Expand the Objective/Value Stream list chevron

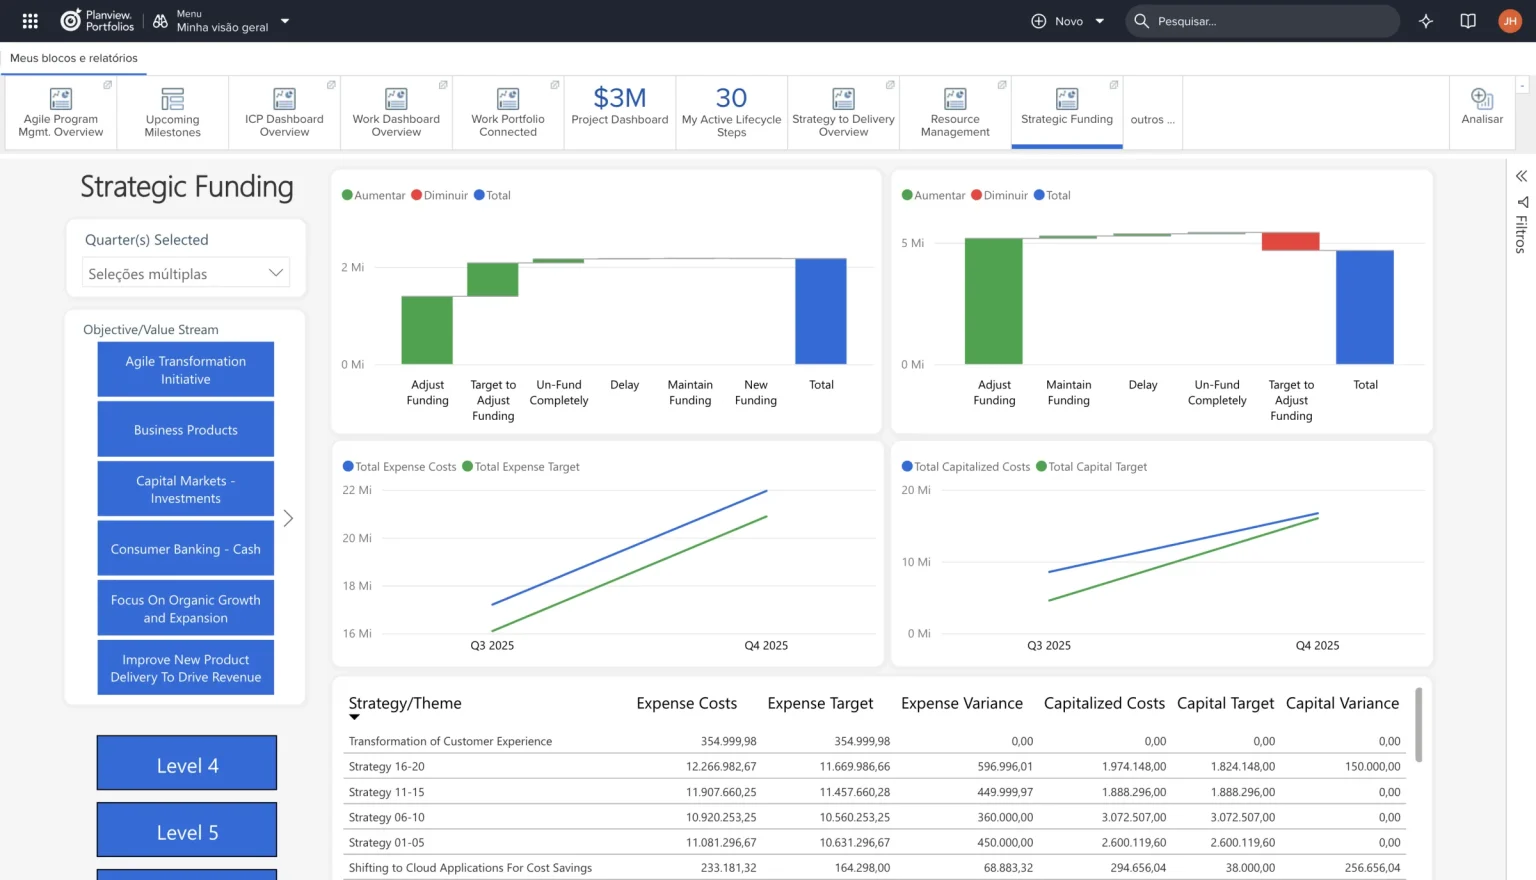(288, 518)
